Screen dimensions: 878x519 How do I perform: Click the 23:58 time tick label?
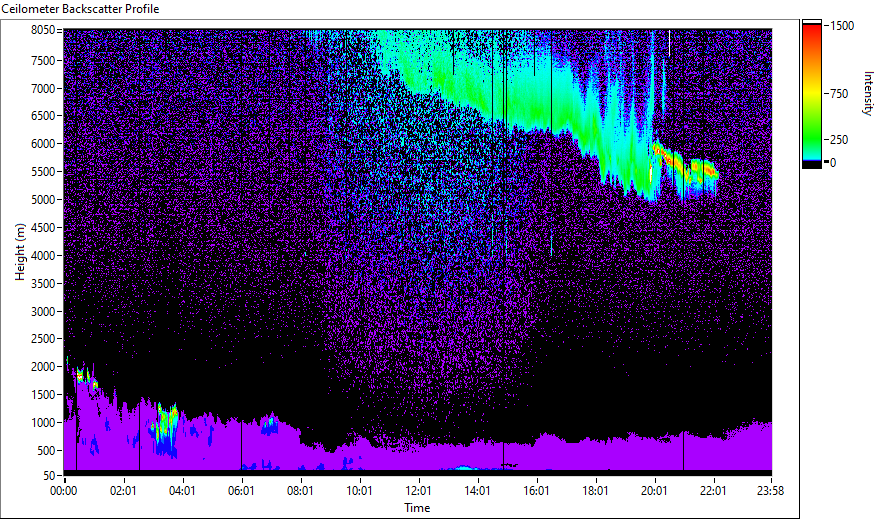click(x=770, y=491)
